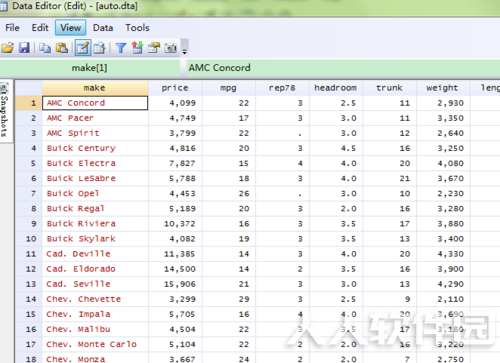Click the AMC Pacer cell
The height and width of the screenshot is (363, 500).
(95, 118)
